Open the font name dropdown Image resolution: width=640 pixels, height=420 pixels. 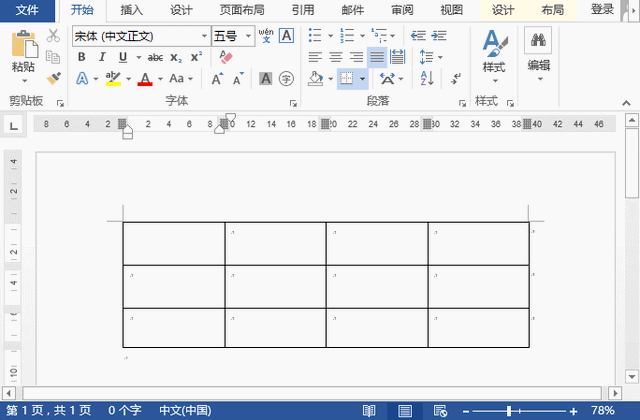pos(204,36)
